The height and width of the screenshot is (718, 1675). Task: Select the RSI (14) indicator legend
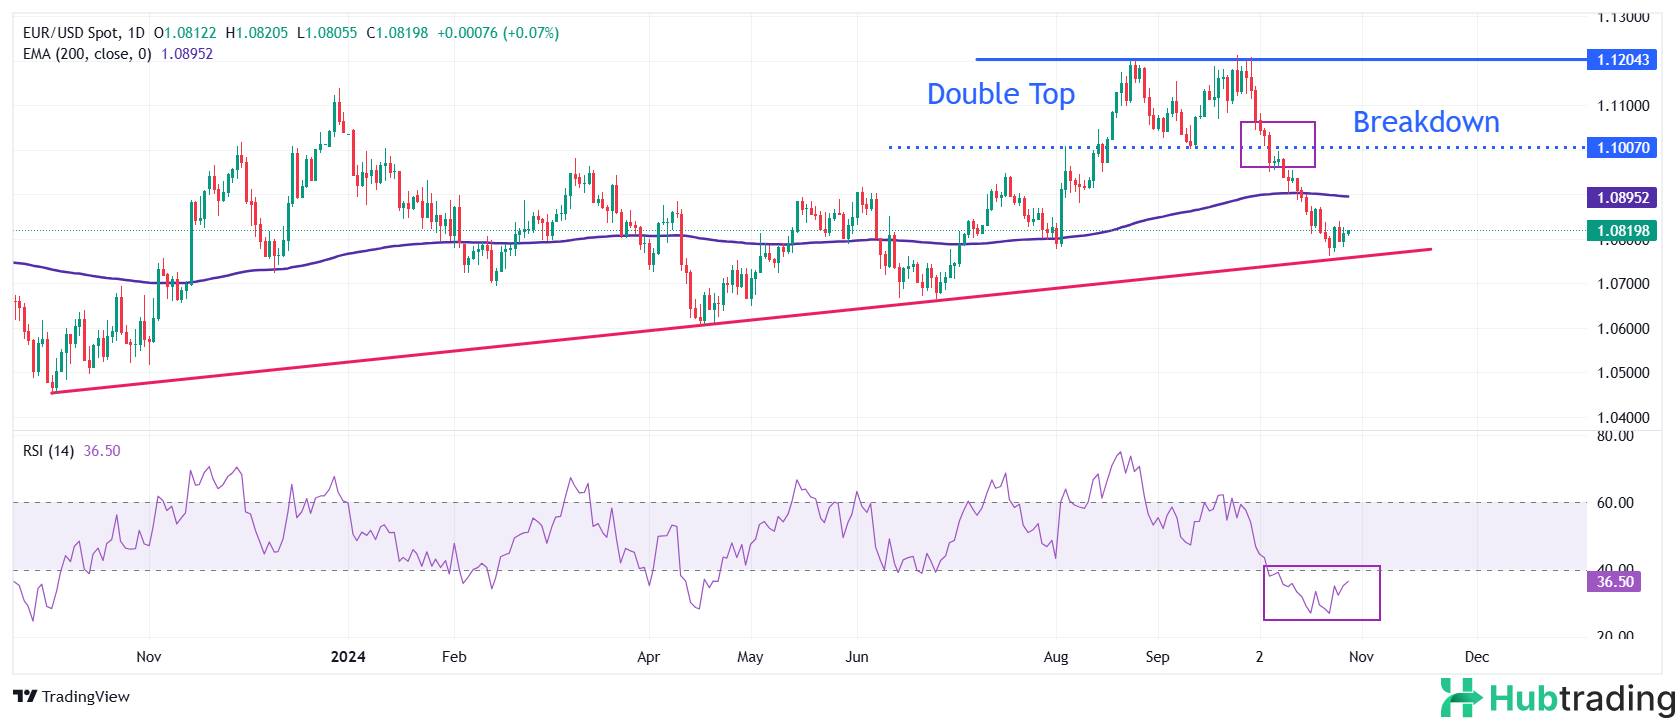click(48, 451)
